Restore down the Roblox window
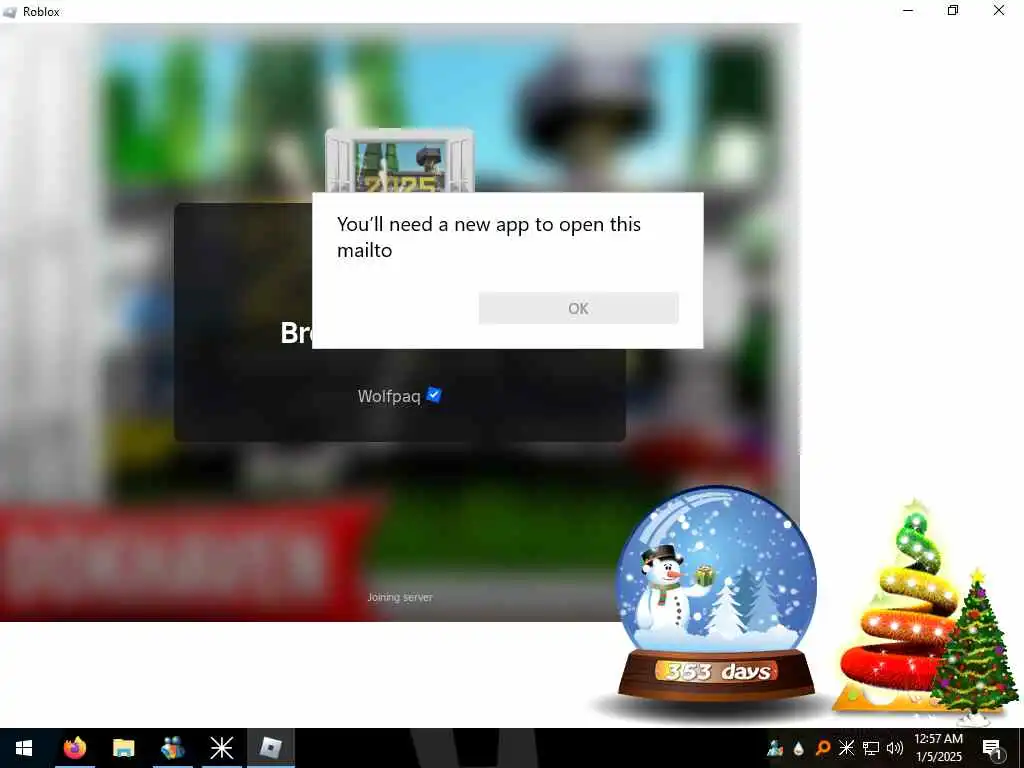This screenshot has height=768, width=1024. coord(953,10)
